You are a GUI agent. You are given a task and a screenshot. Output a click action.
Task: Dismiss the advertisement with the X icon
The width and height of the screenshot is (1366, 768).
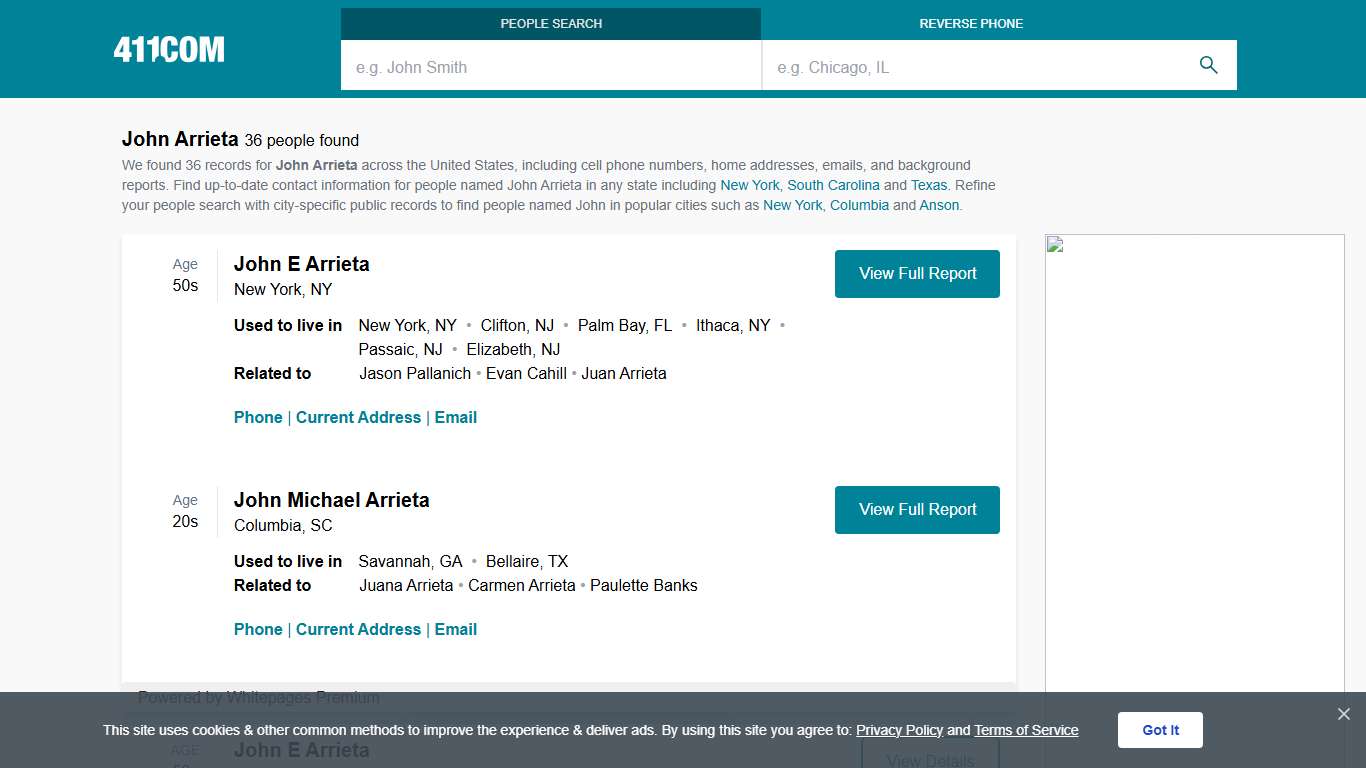tap(1343, 714)
